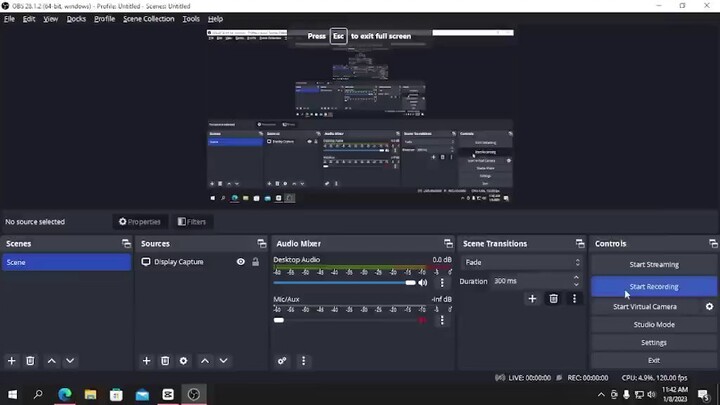This screenshot has width=720, height=405.
Task: Undock the Scene Transitions panel
Action: 580,243
